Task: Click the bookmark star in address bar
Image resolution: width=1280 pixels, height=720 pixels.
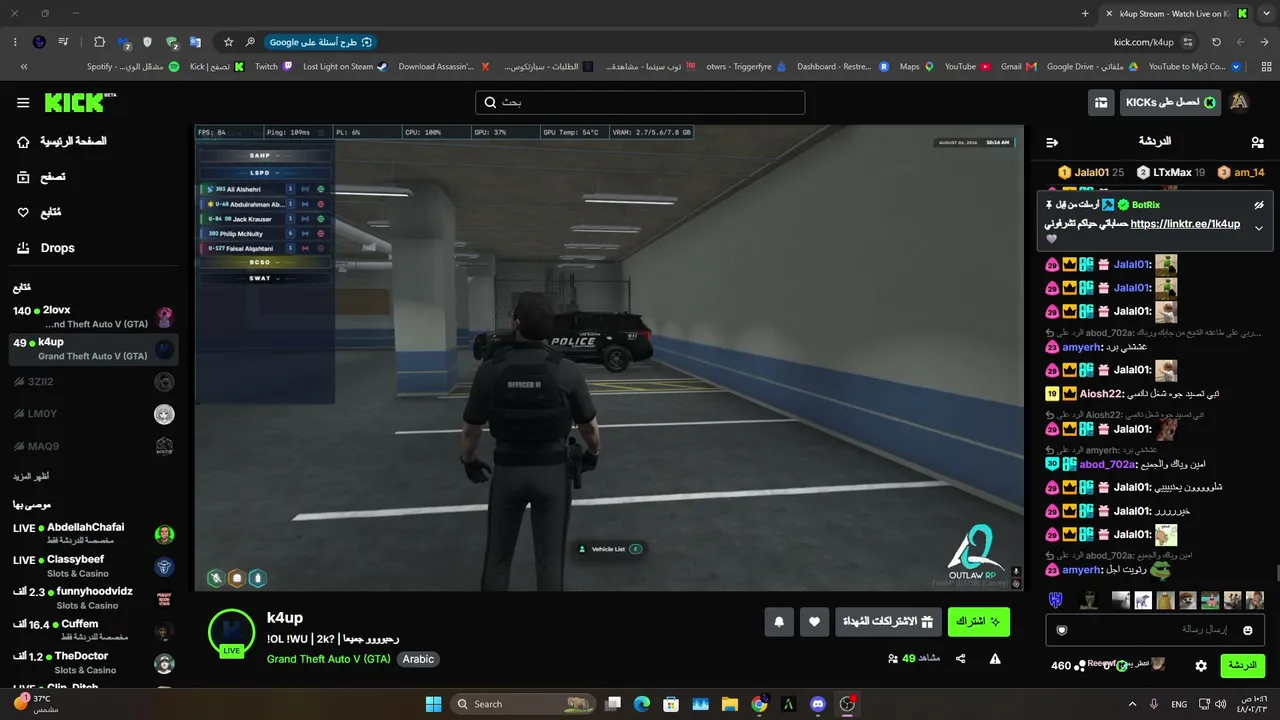Action: pos(228,42)
